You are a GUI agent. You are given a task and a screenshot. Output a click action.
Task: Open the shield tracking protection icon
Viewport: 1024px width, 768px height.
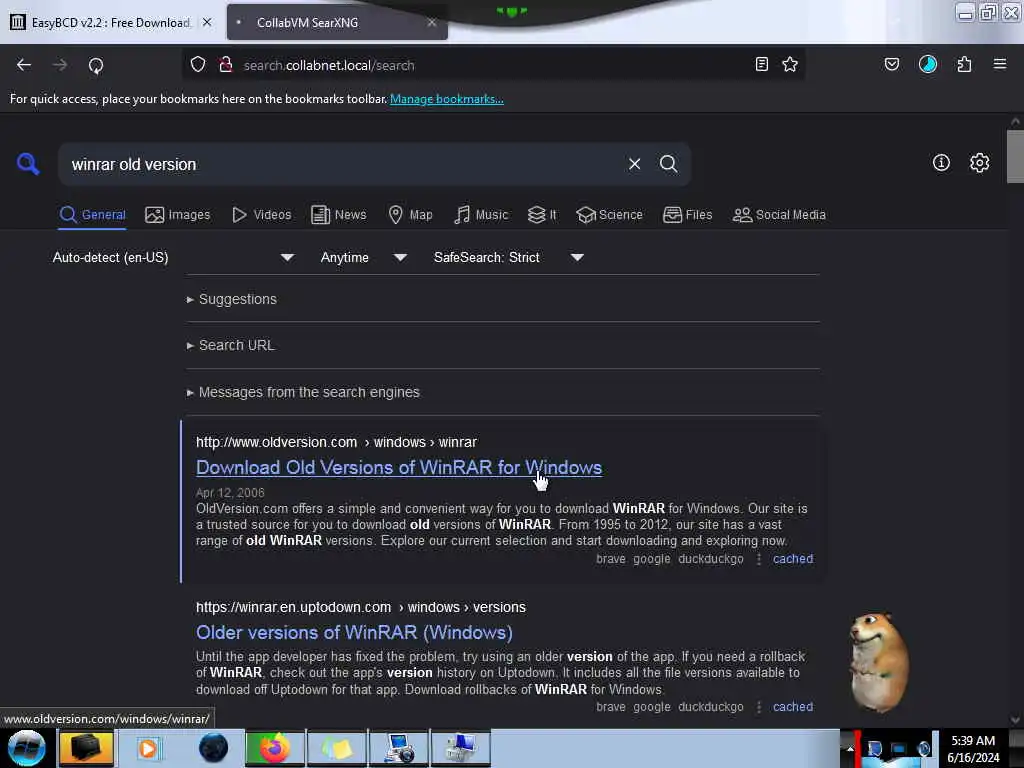click(x=198, y=65)
